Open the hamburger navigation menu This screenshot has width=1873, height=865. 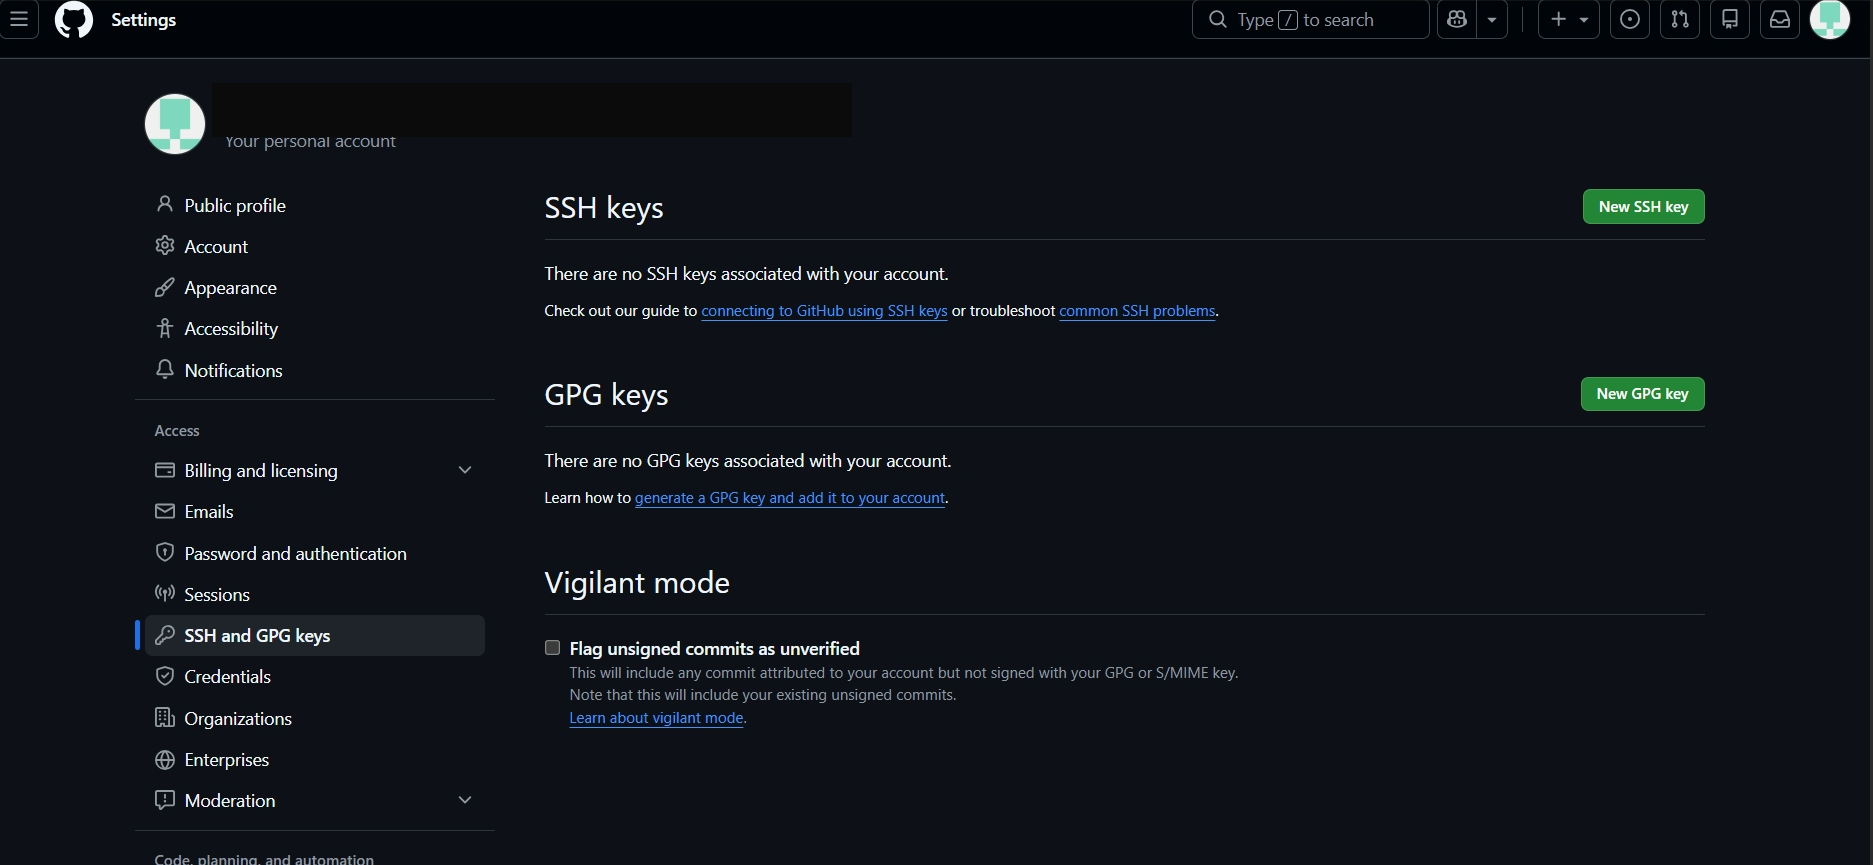19,20
